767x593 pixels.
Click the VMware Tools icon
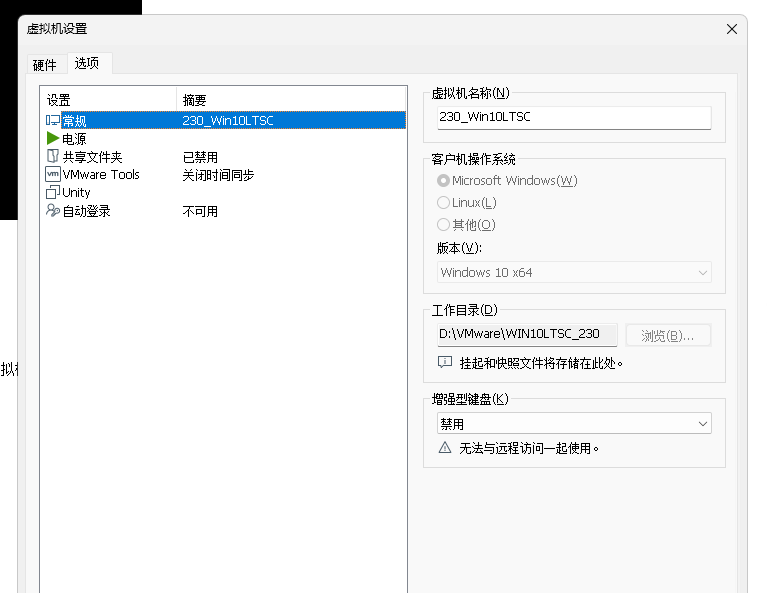pyautogui.click(x=53, y=174)
